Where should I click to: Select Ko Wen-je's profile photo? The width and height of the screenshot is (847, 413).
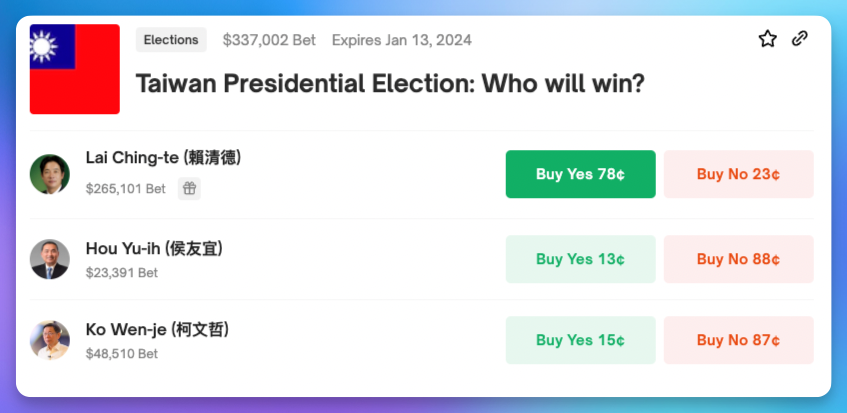pyautogui.click(x=50, y=340)
